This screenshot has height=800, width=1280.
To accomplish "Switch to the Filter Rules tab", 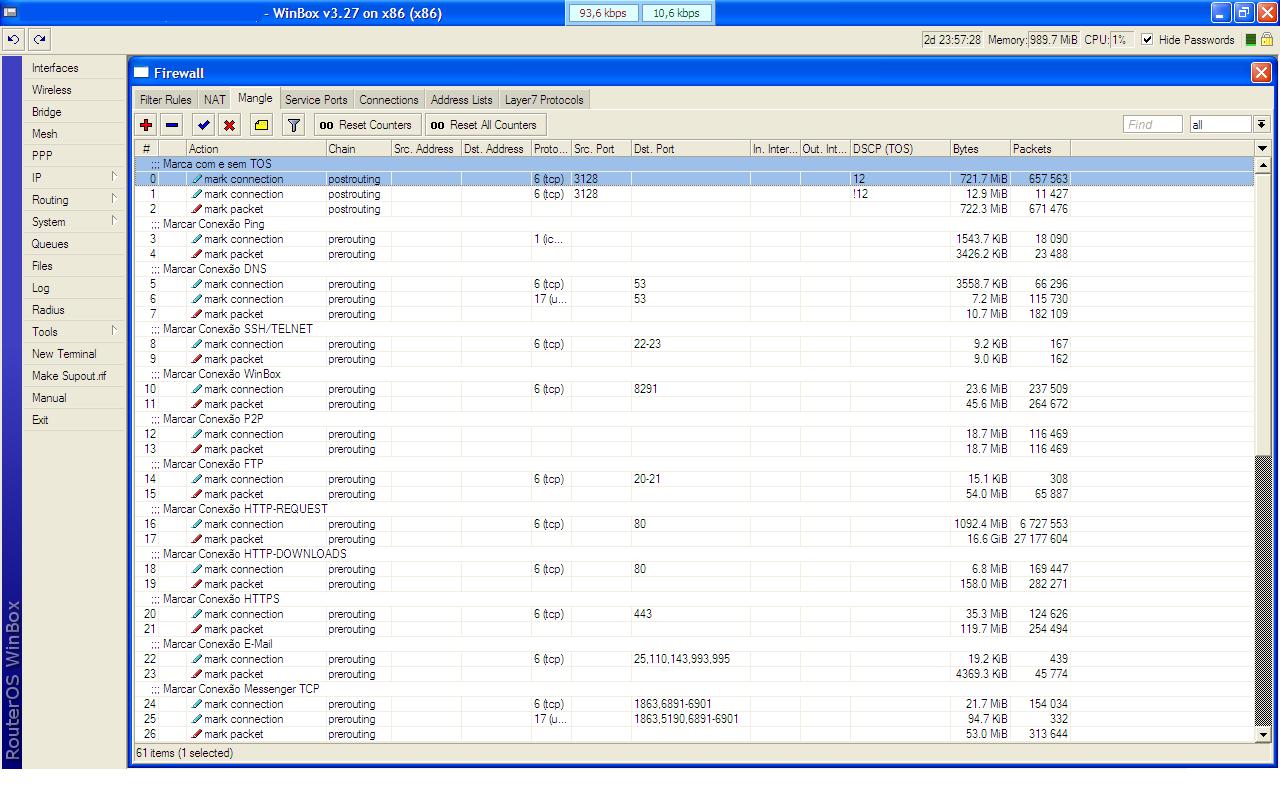I will tap(166, 100).
